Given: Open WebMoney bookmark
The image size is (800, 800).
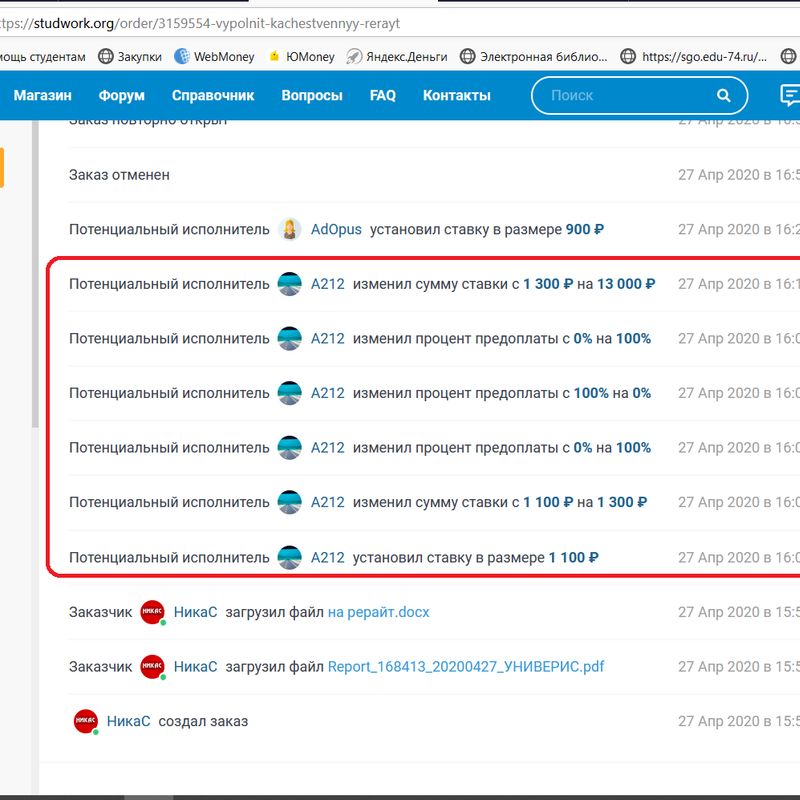Looking at the screenshot, I should click(214, 57).
